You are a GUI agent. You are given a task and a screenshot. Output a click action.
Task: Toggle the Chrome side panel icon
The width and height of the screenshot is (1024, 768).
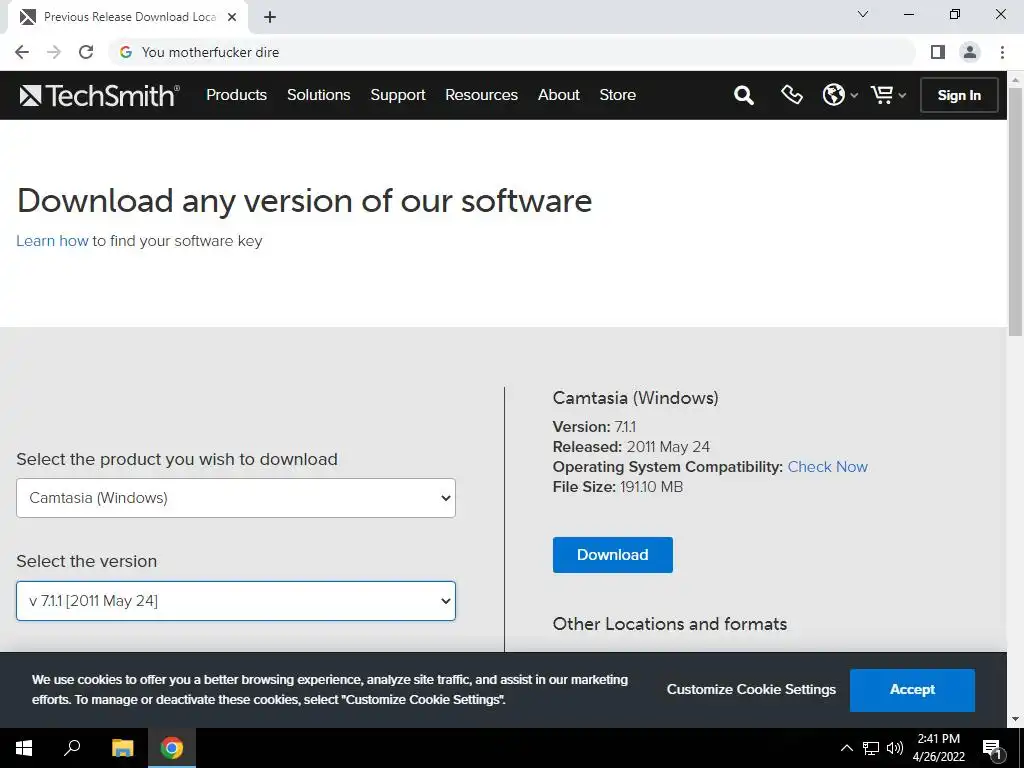tap(938, 52)
